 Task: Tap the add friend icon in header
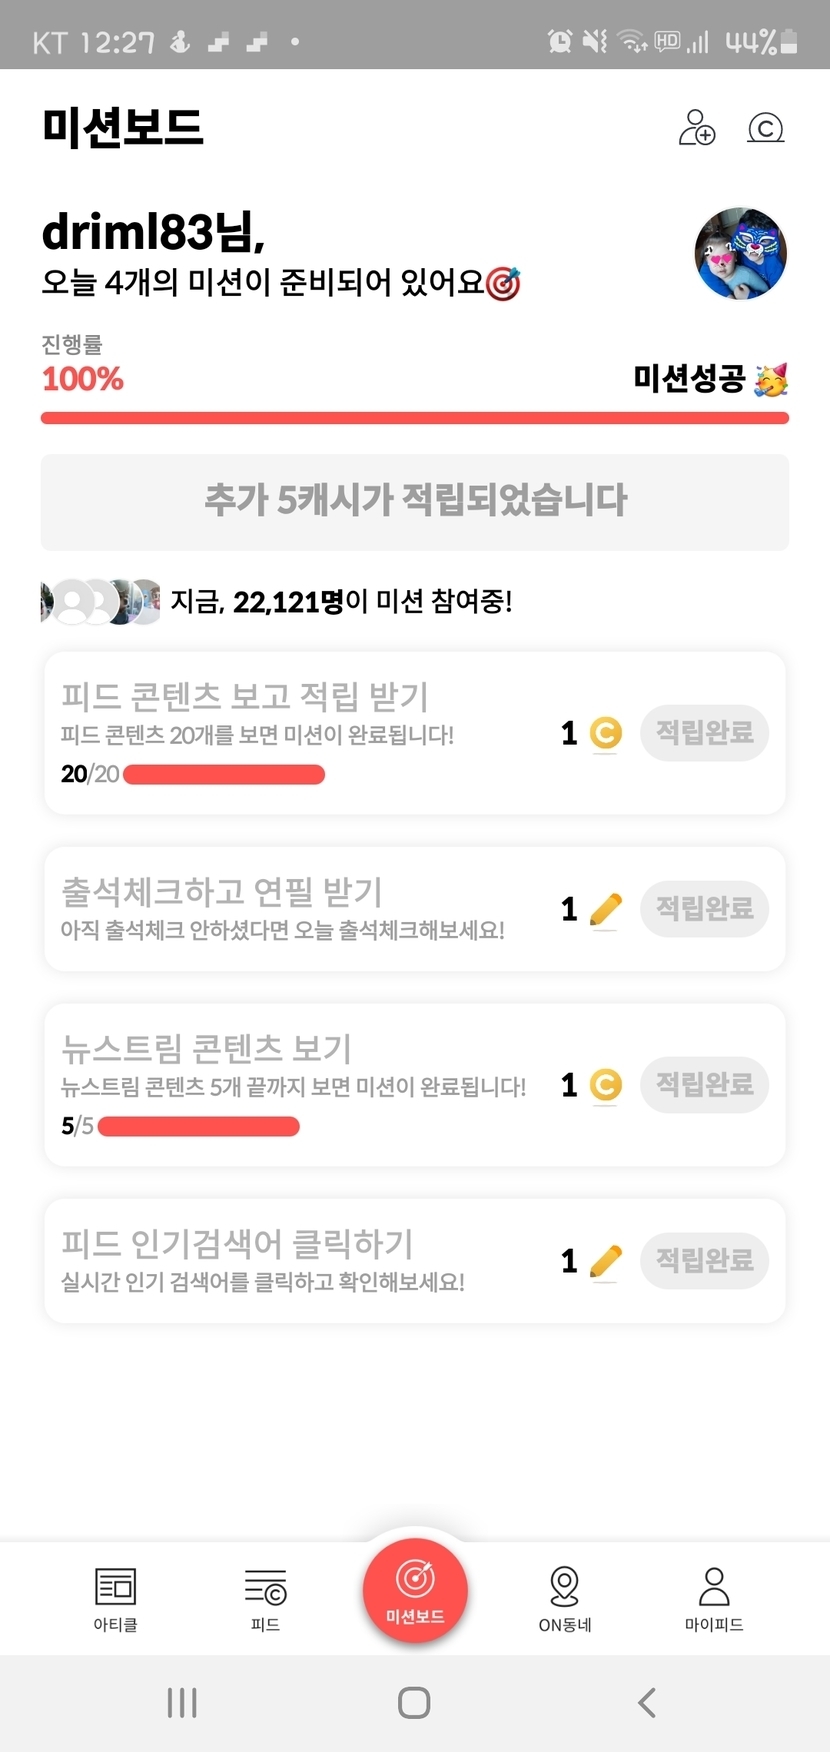point(697,128)
